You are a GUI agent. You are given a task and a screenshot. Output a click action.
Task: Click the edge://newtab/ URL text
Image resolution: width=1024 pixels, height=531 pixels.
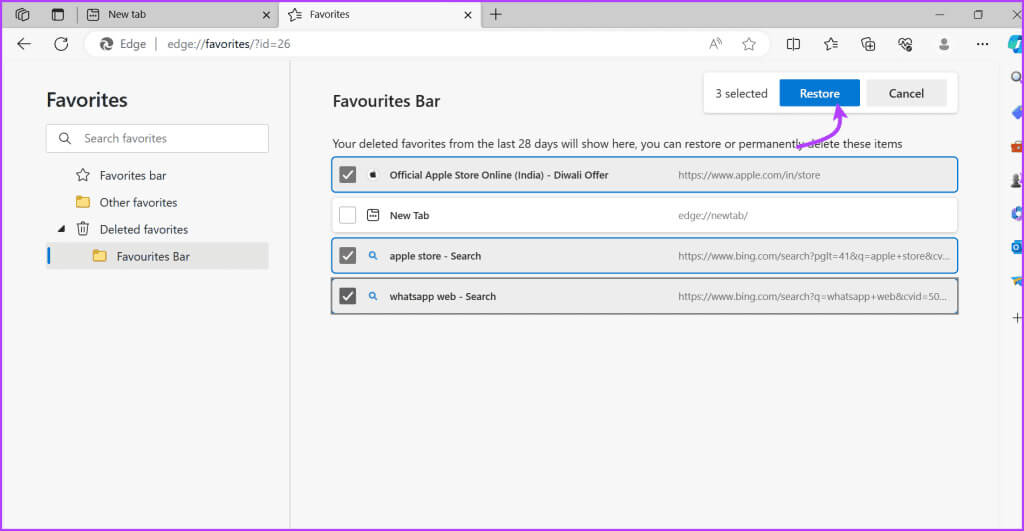click(712, 216)
